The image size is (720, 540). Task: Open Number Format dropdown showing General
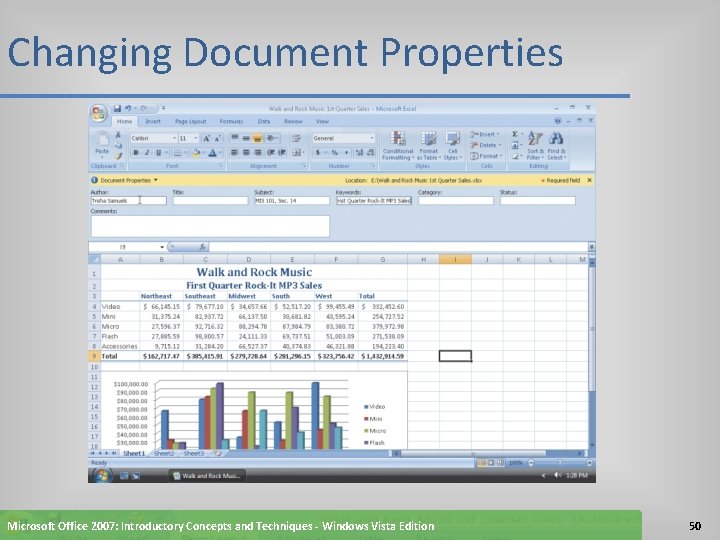coord(372,138)
